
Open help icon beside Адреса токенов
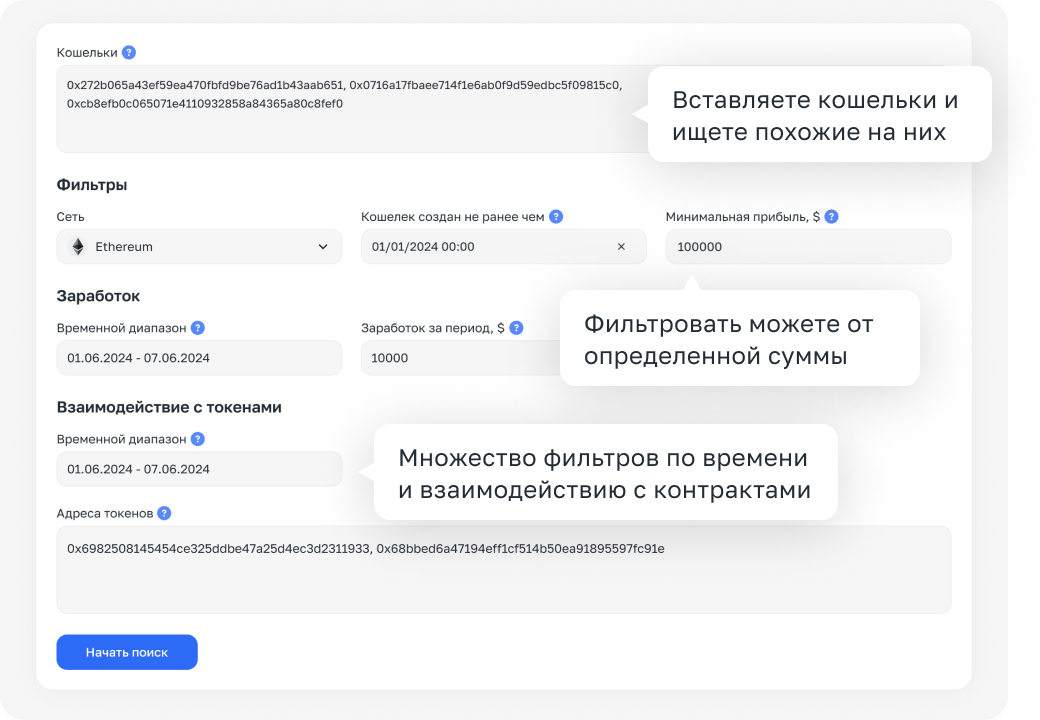click(164, 513)
